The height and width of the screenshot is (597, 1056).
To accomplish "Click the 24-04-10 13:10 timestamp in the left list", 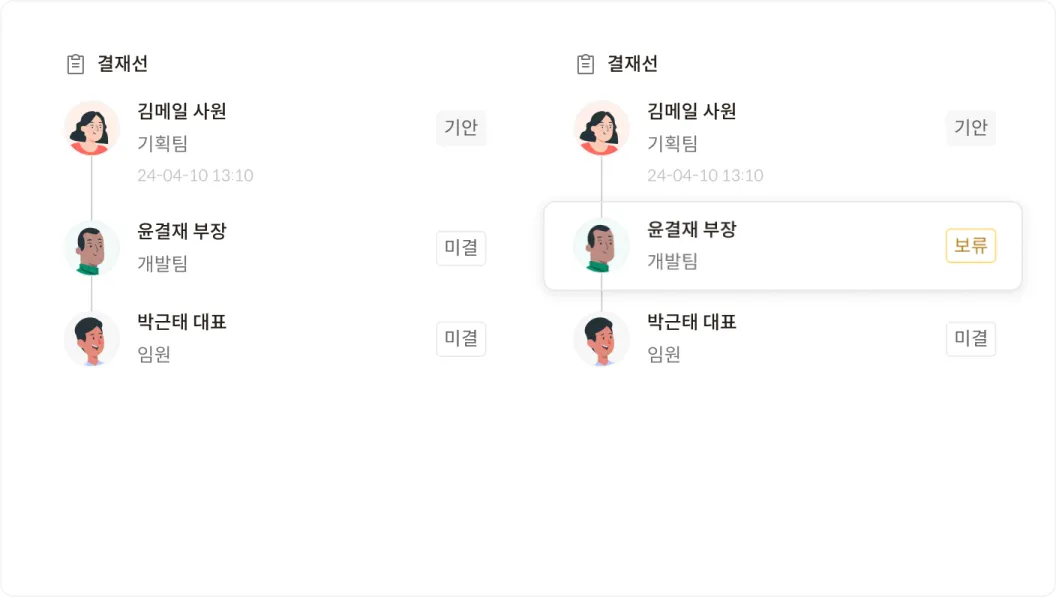I will pos(195,176).
